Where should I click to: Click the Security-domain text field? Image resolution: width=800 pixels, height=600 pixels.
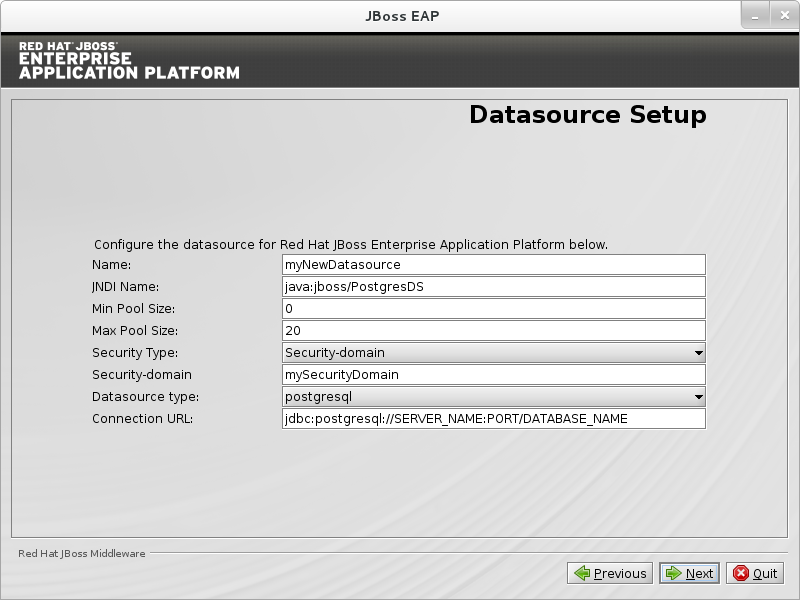[494, 375]
